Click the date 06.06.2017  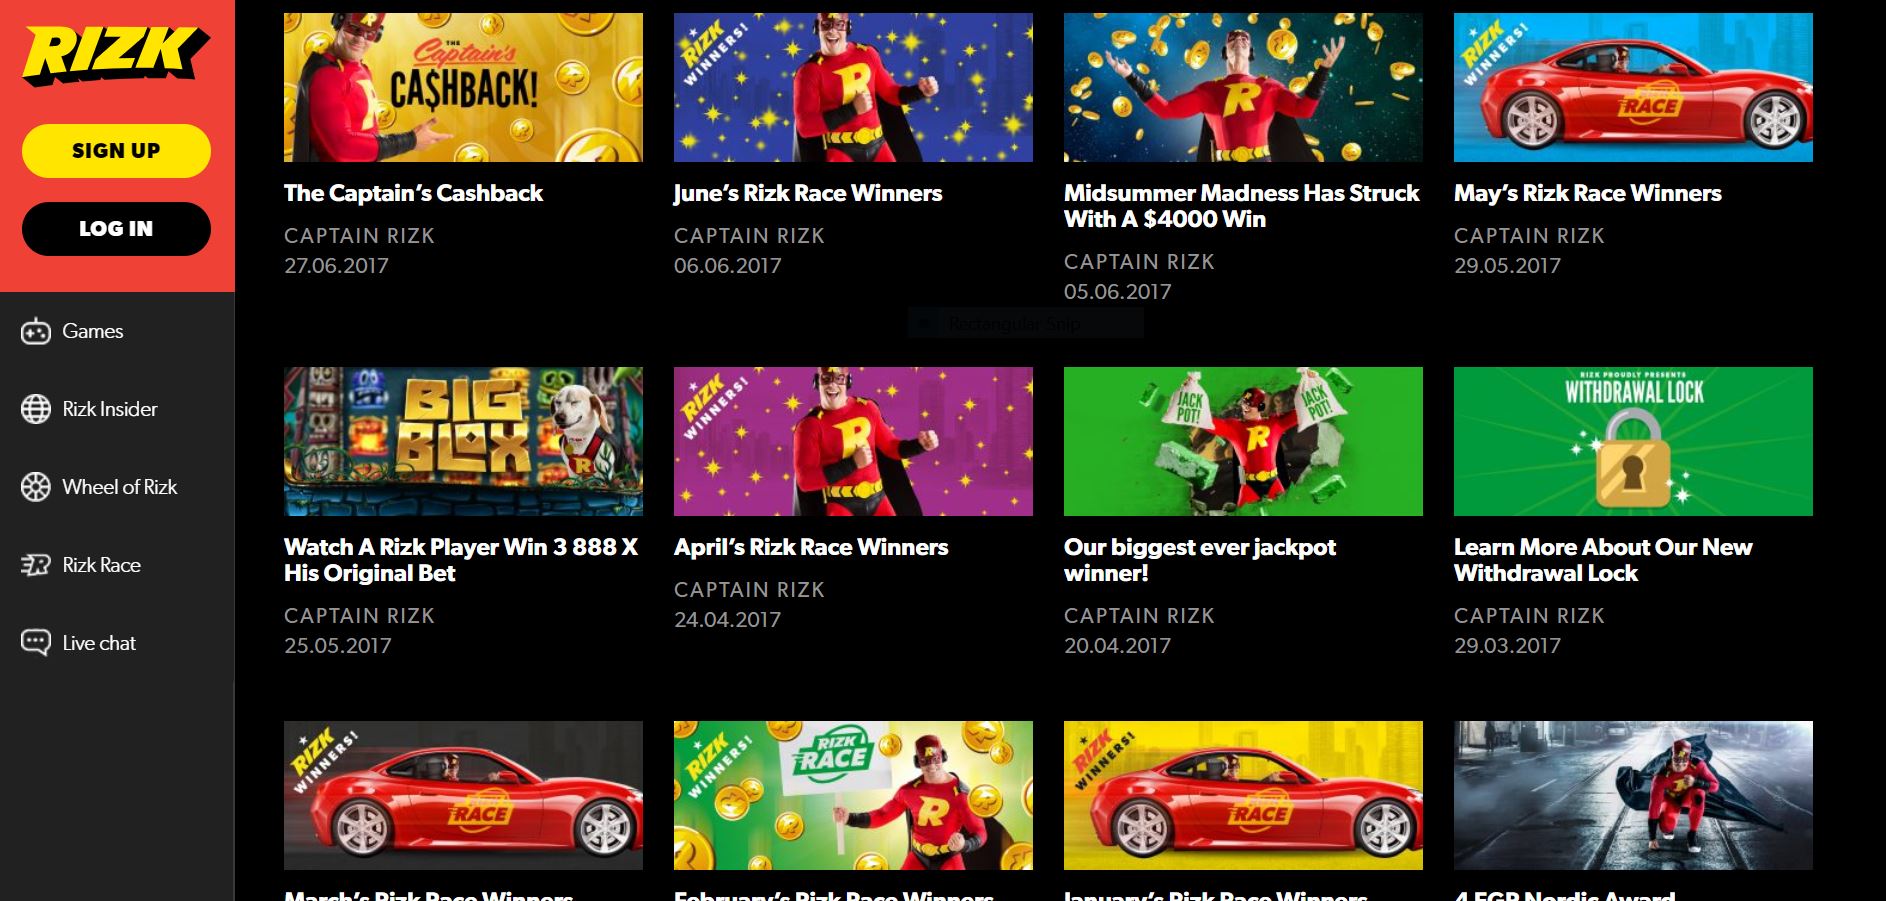coord(727,266)
